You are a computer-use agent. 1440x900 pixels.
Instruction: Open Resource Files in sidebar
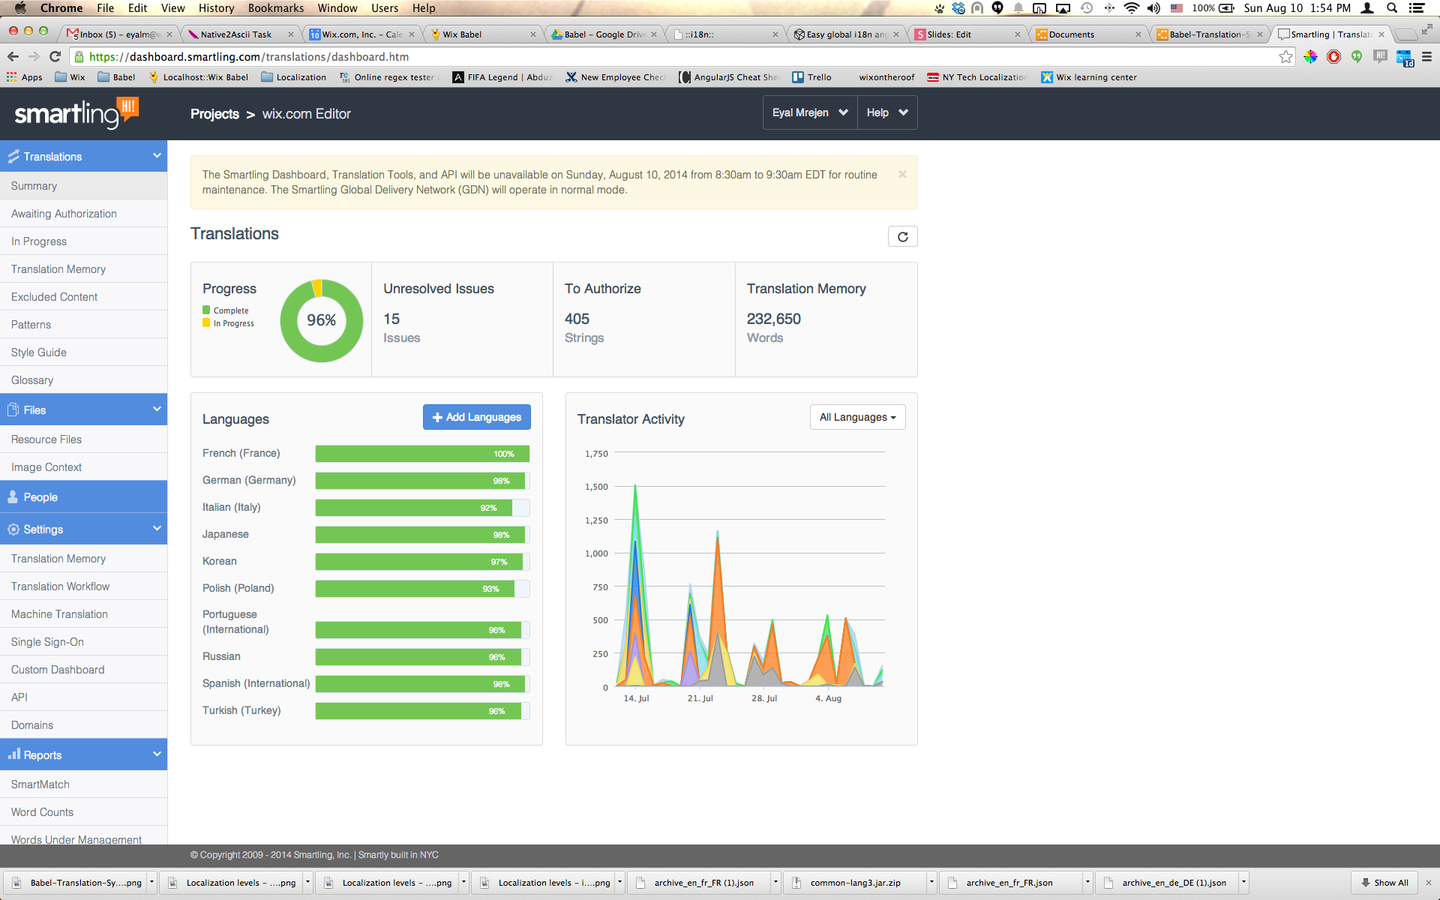[x=84, y=440]
